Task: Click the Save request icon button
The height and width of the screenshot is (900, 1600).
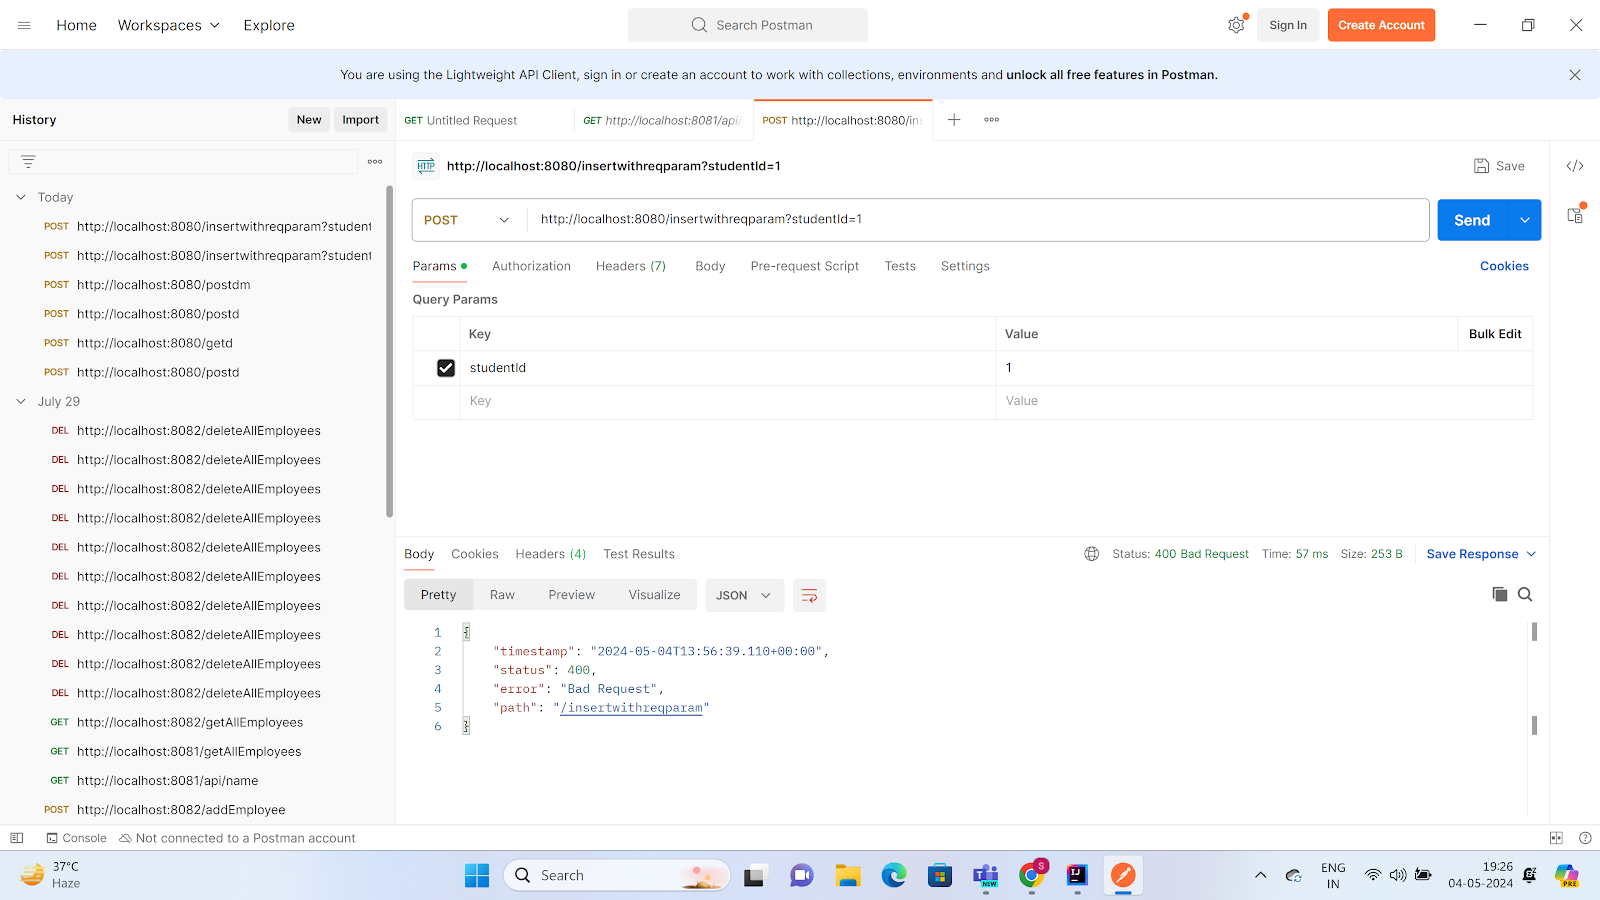Action: pyautogui.click(x=1499, y=166)
